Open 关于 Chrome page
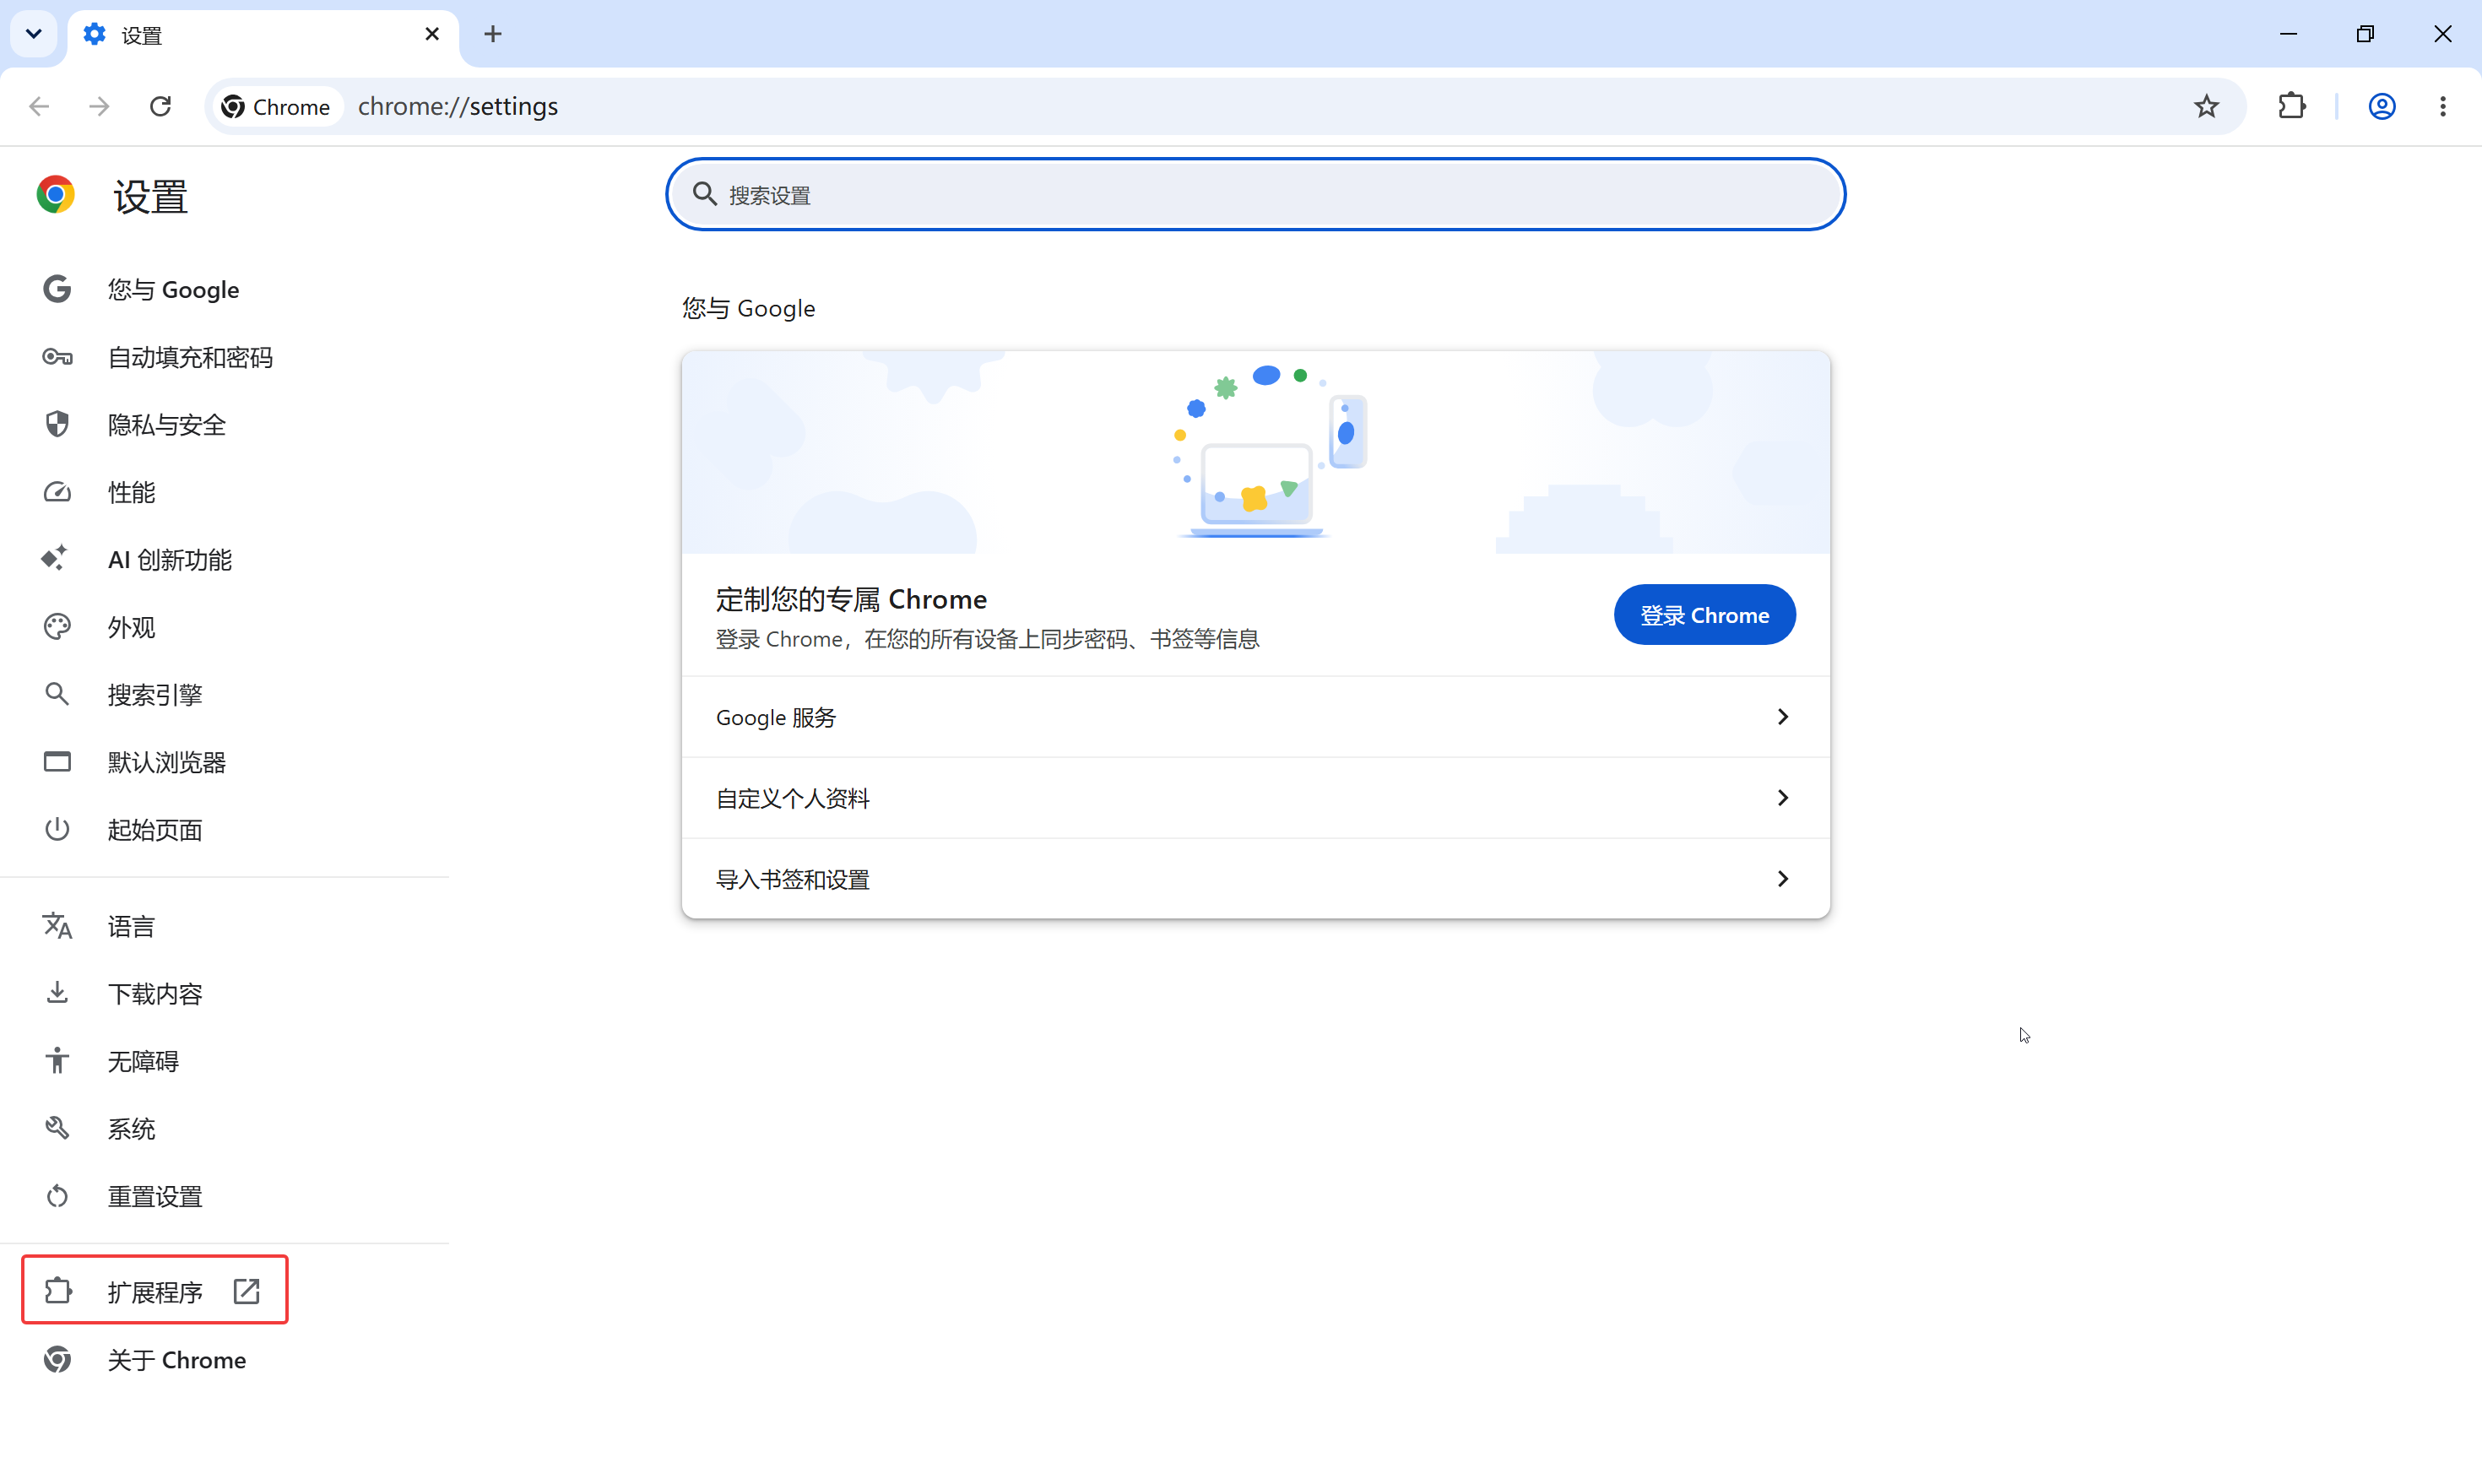Viewport: 2482px width, 1484px height. 177,1359
